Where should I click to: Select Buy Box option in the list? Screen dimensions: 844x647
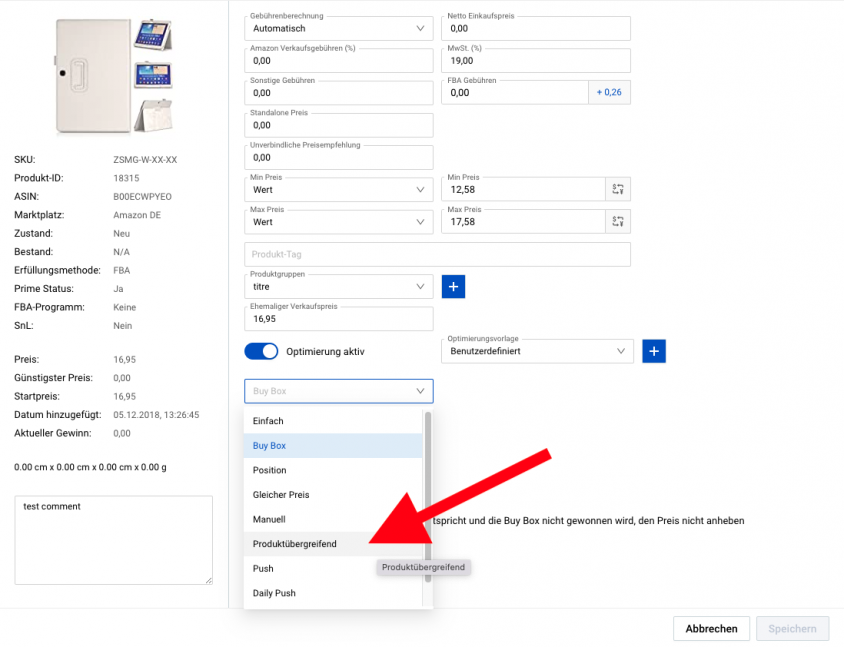point(333,446)
